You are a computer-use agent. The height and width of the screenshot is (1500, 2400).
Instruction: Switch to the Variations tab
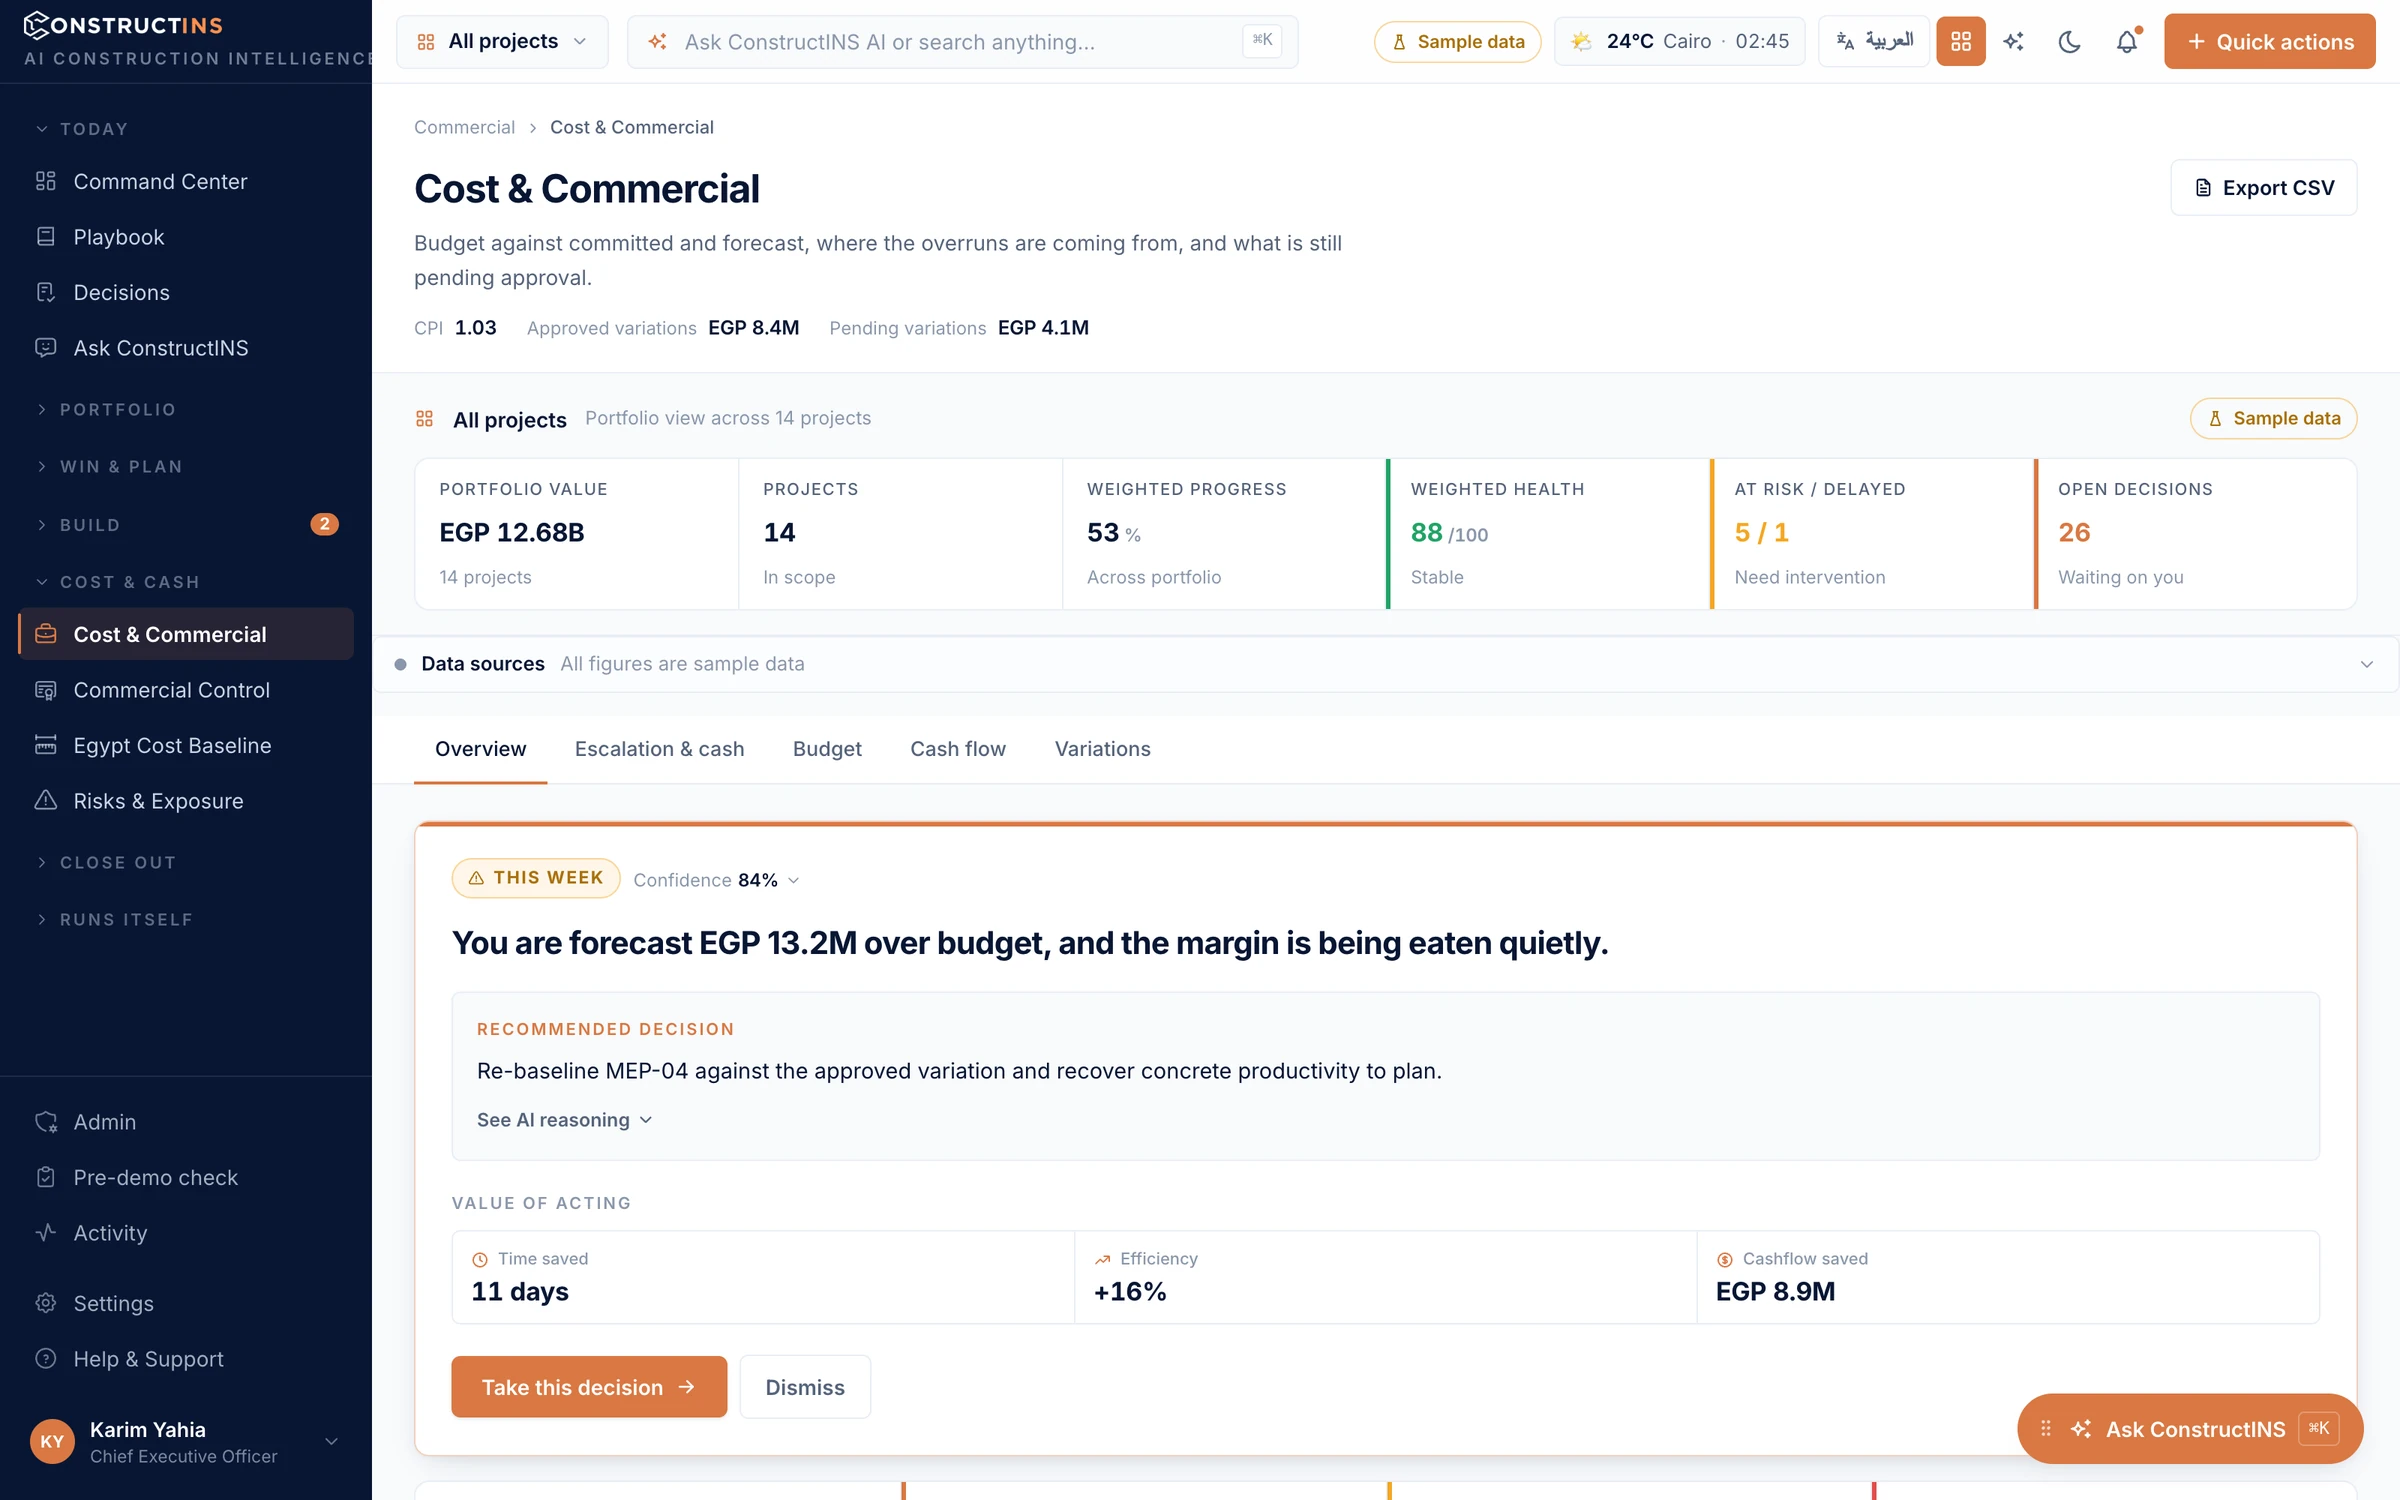coord(1102,749)
